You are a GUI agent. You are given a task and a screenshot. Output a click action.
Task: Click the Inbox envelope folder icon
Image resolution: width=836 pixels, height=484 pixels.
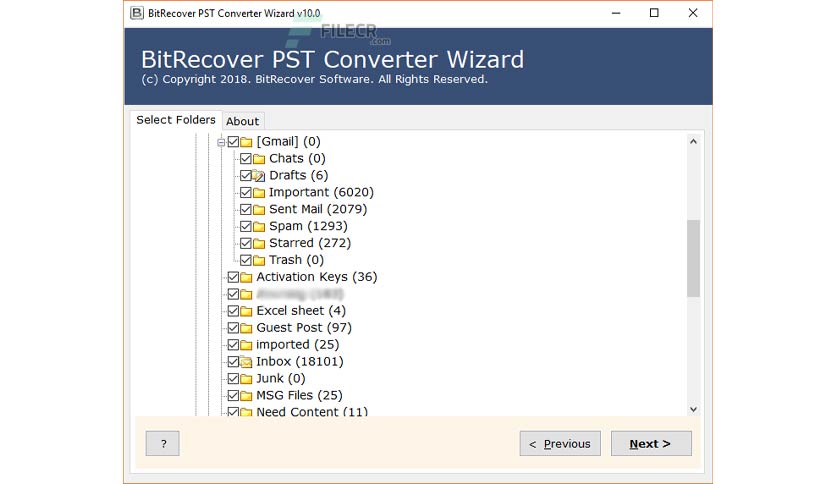click(x=246, y=362)
